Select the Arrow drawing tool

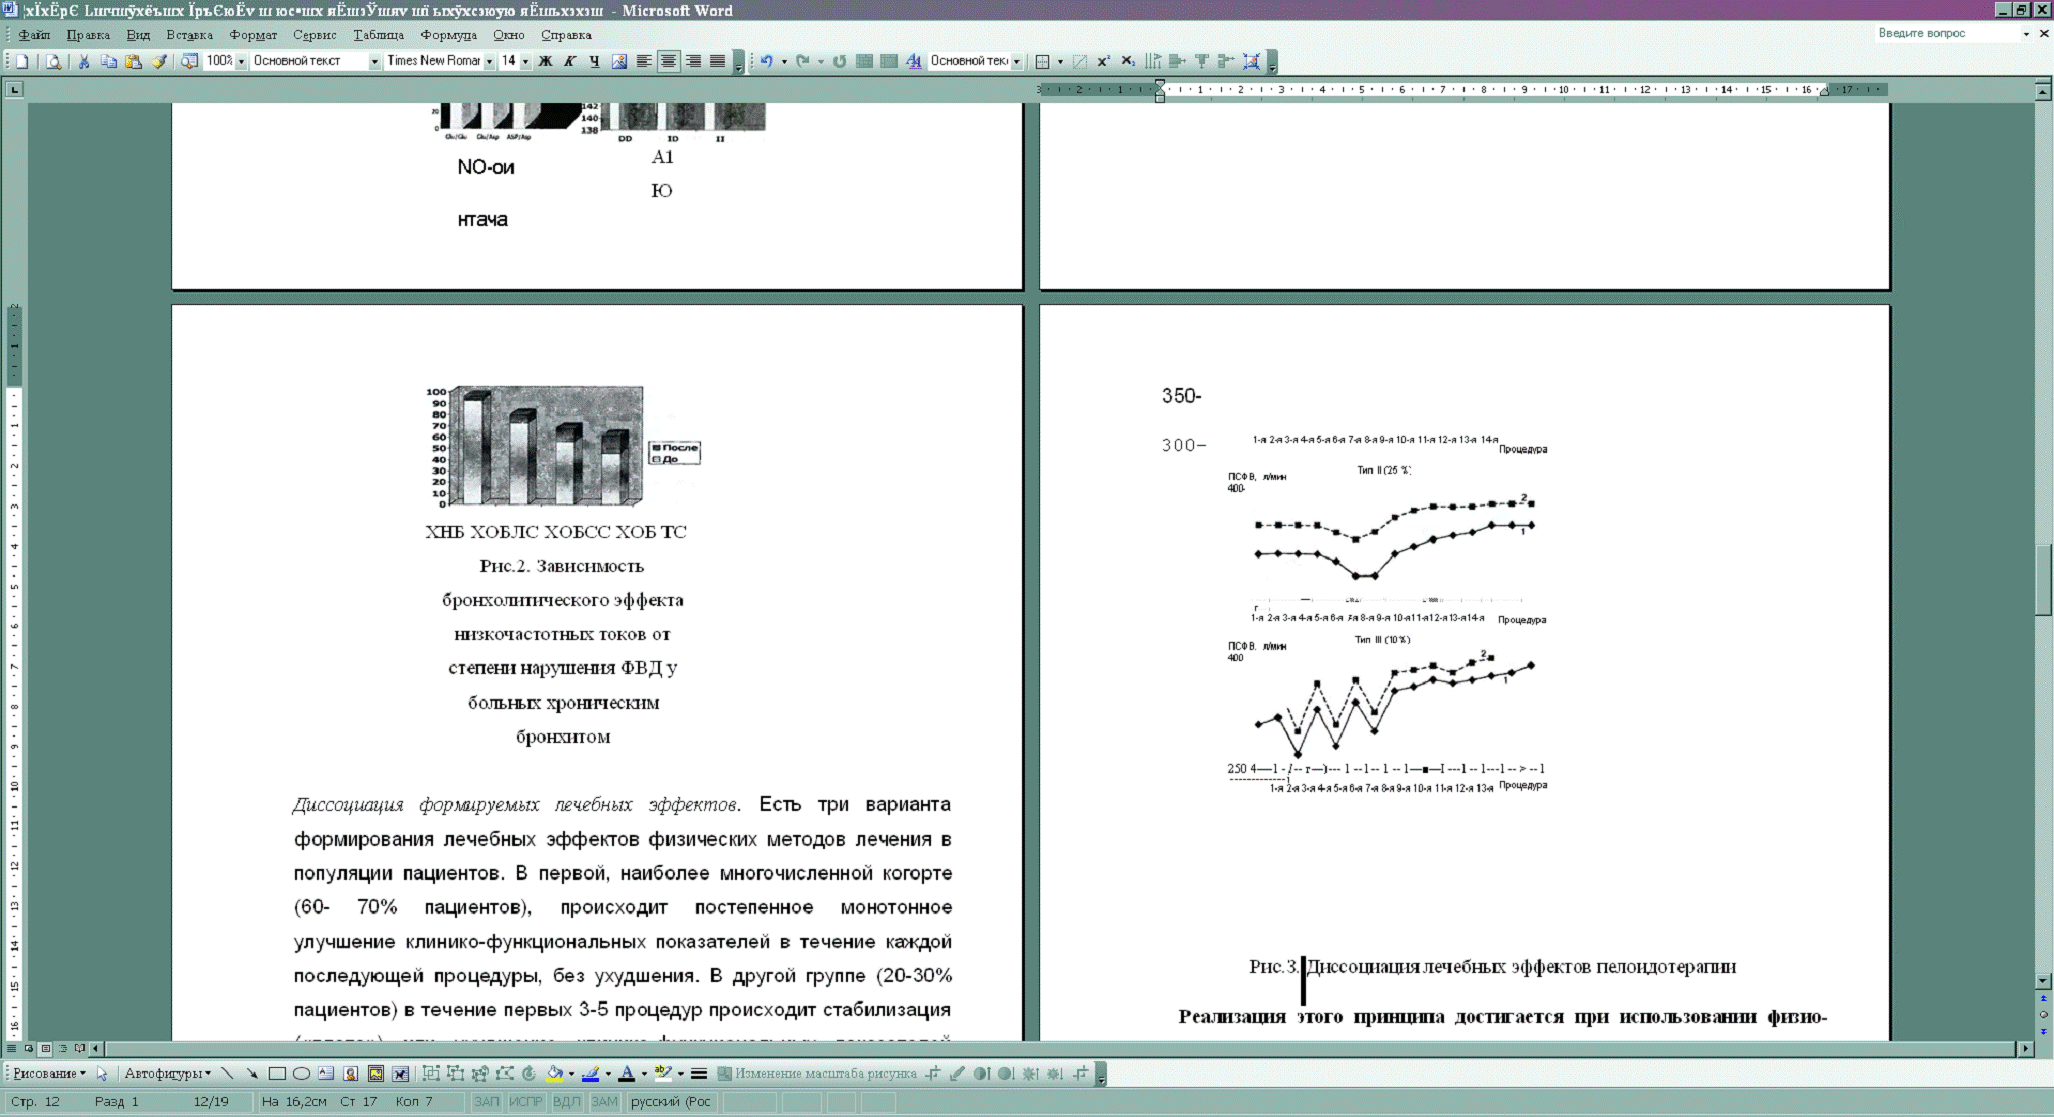252,1074
